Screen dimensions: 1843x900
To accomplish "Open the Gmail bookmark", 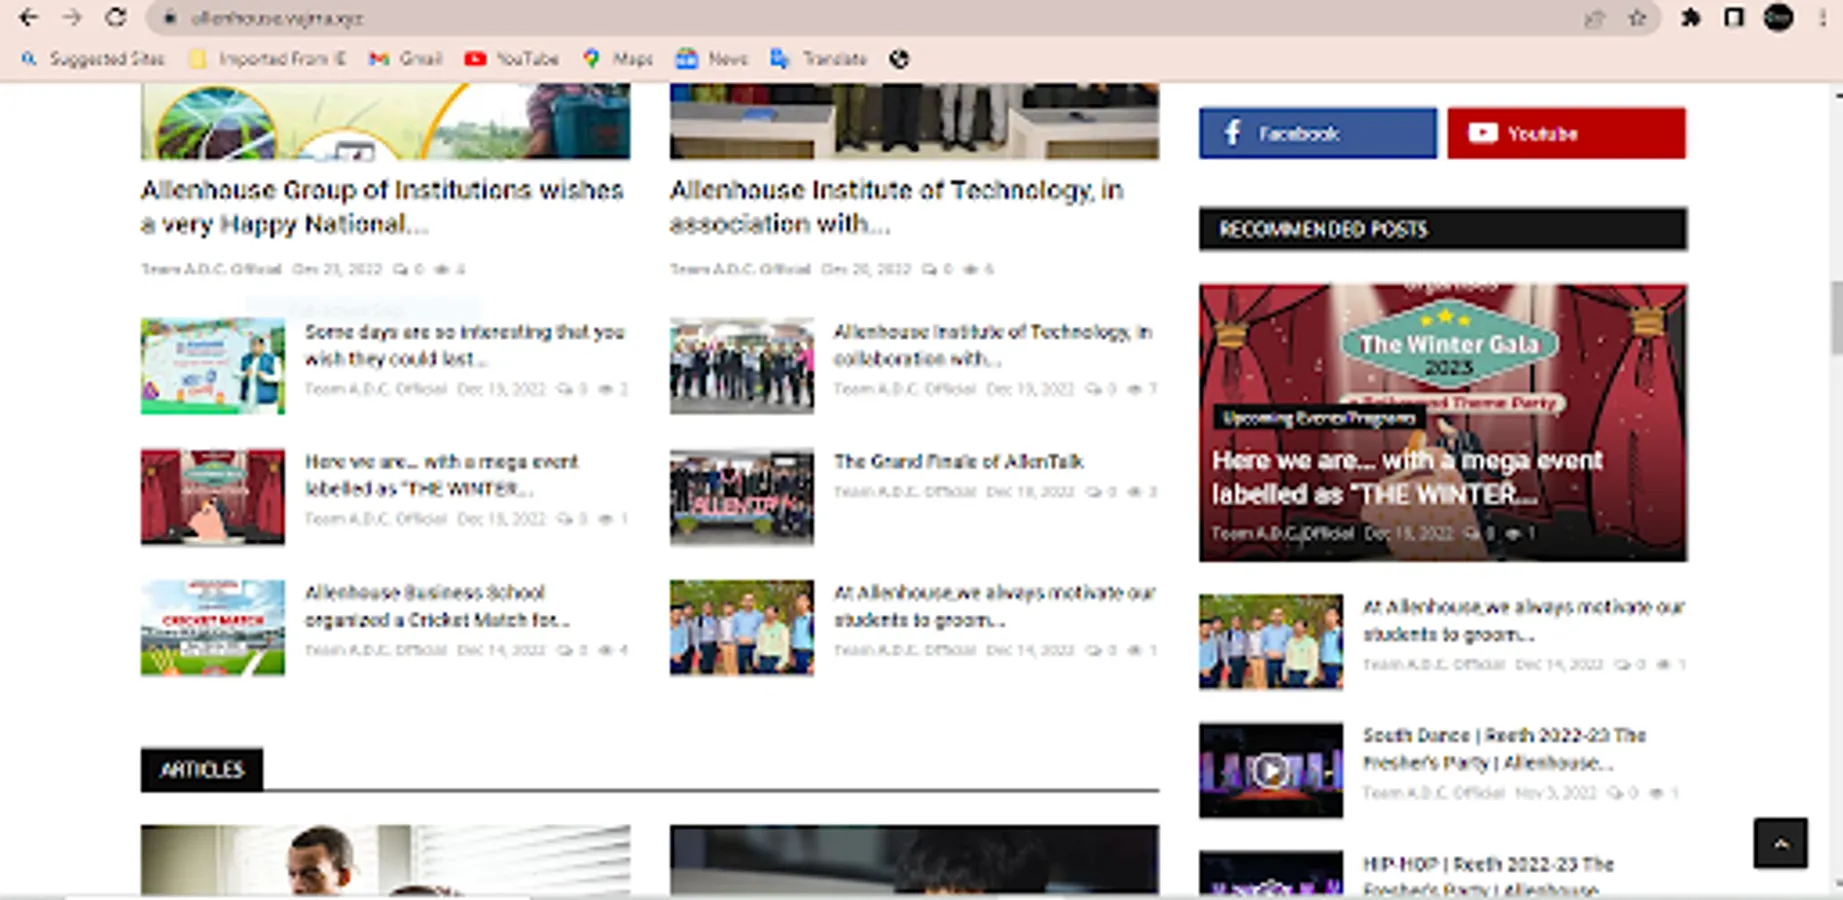I will pyautogui.click(x=405, y=59).
